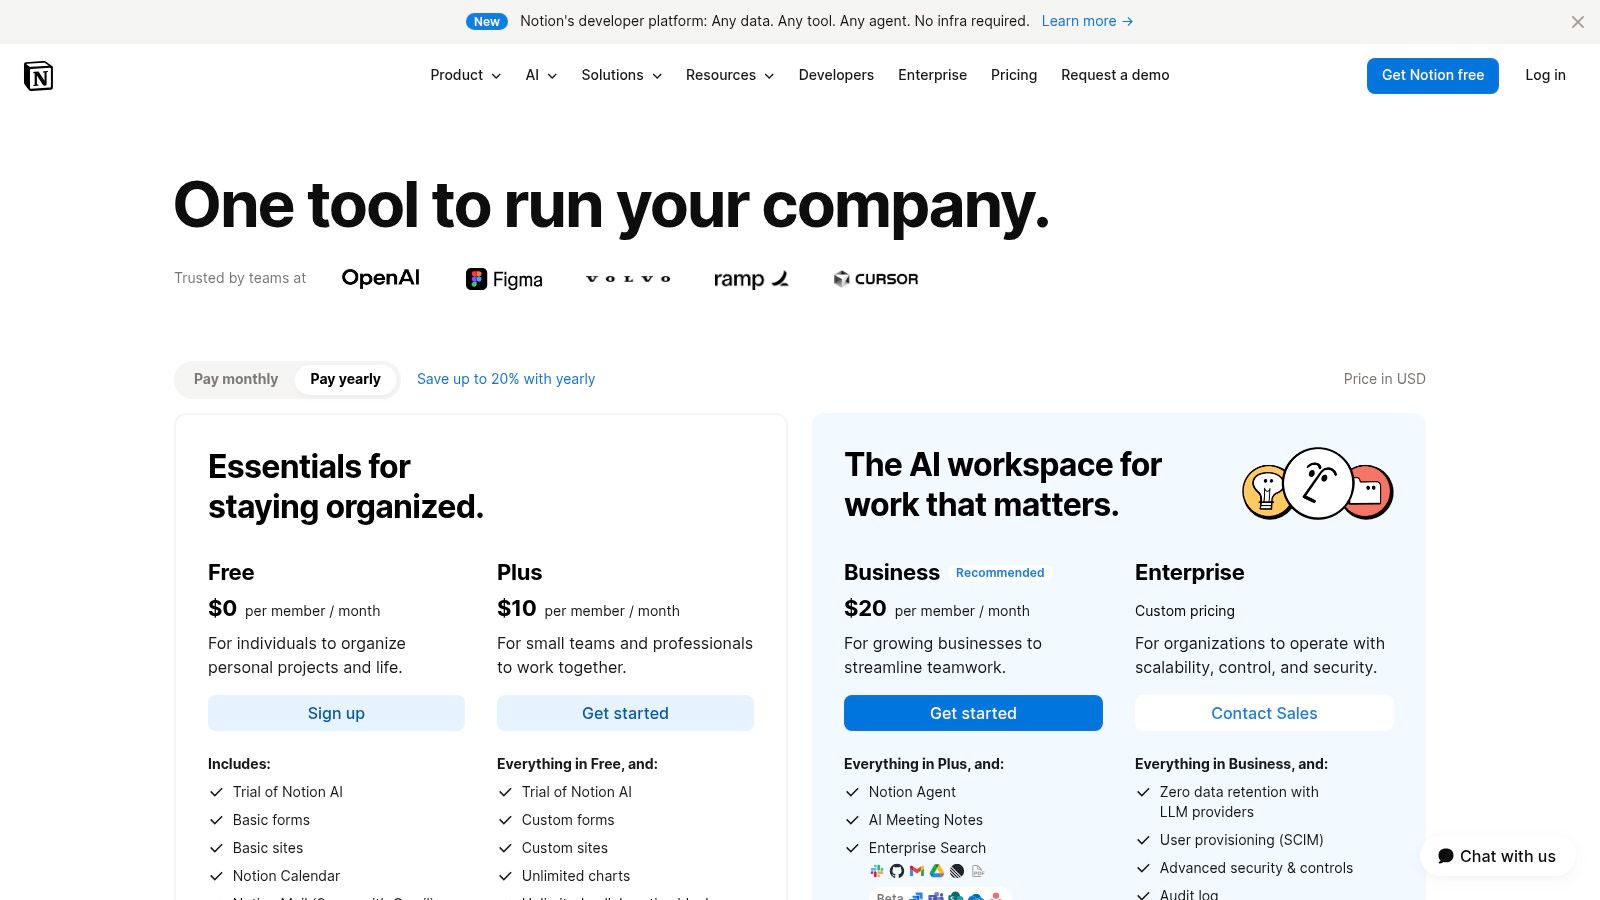Click the '$0' Free plan price

[222, 608]
